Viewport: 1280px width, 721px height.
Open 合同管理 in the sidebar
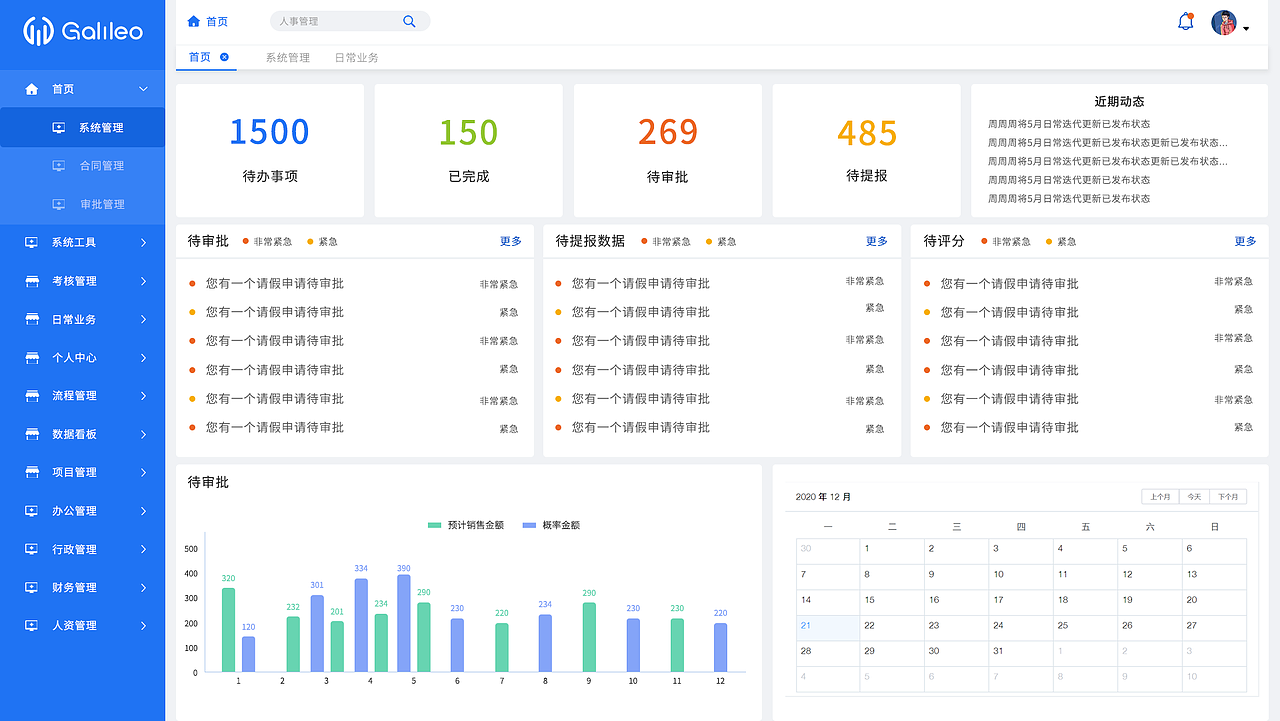tap(102, 166)
